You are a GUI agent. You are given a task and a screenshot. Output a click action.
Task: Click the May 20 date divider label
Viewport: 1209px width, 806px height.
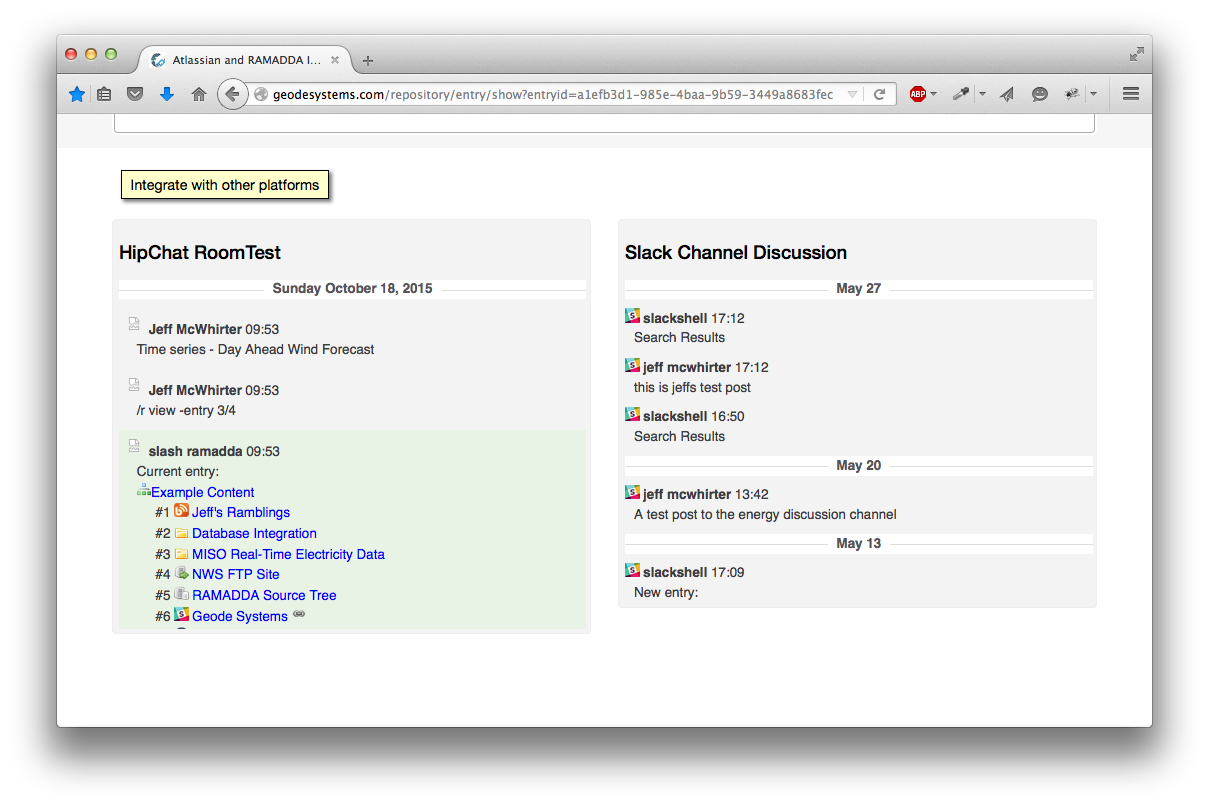(x=858, y=465)
